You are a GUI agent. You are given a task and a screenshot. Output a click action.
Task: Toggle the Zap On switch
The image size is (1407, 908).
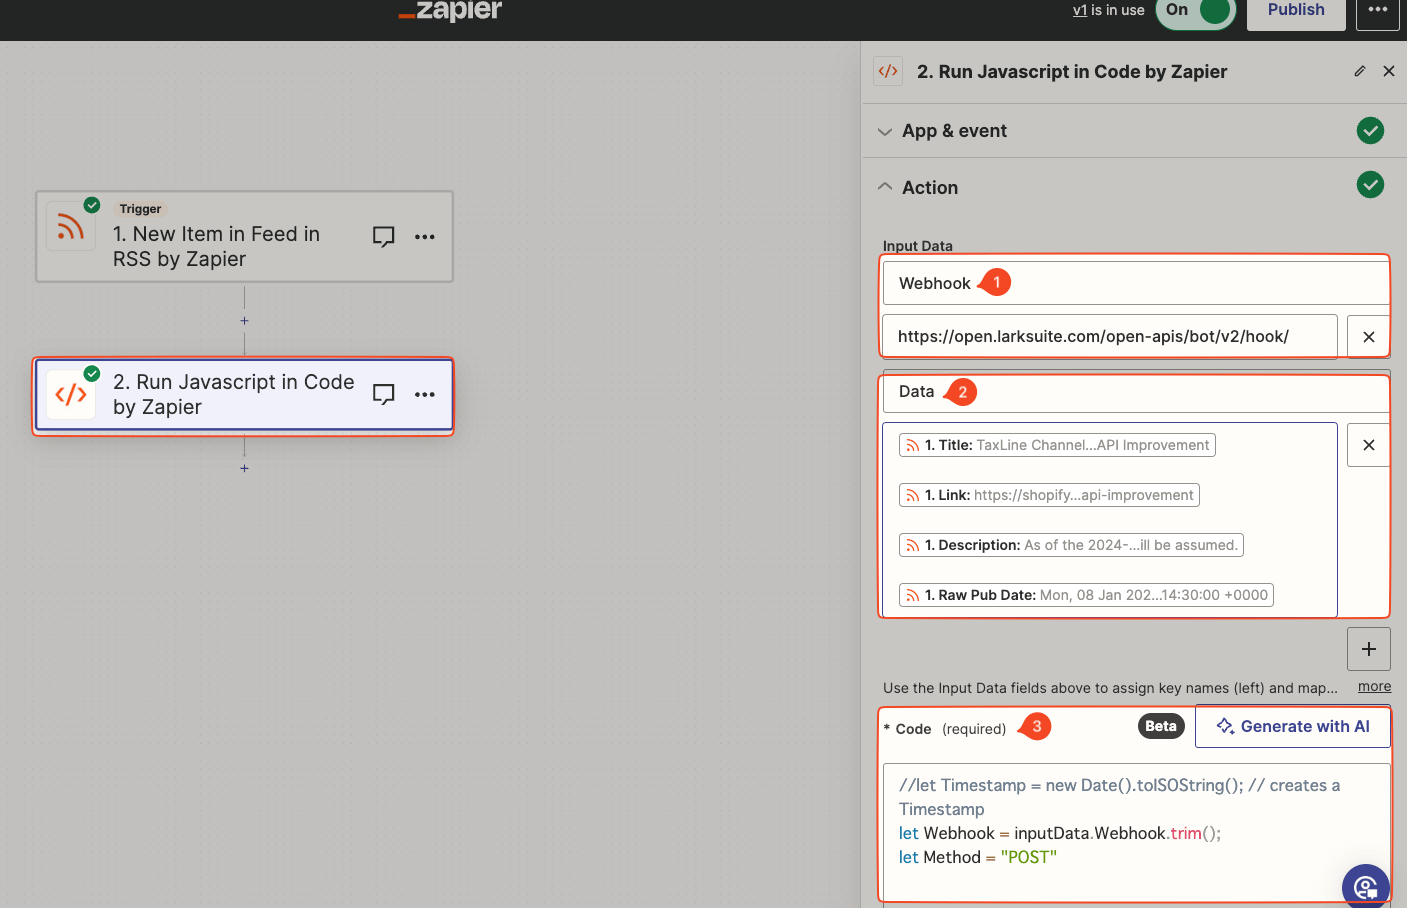pyautogui.click(x=1196, y=11)
